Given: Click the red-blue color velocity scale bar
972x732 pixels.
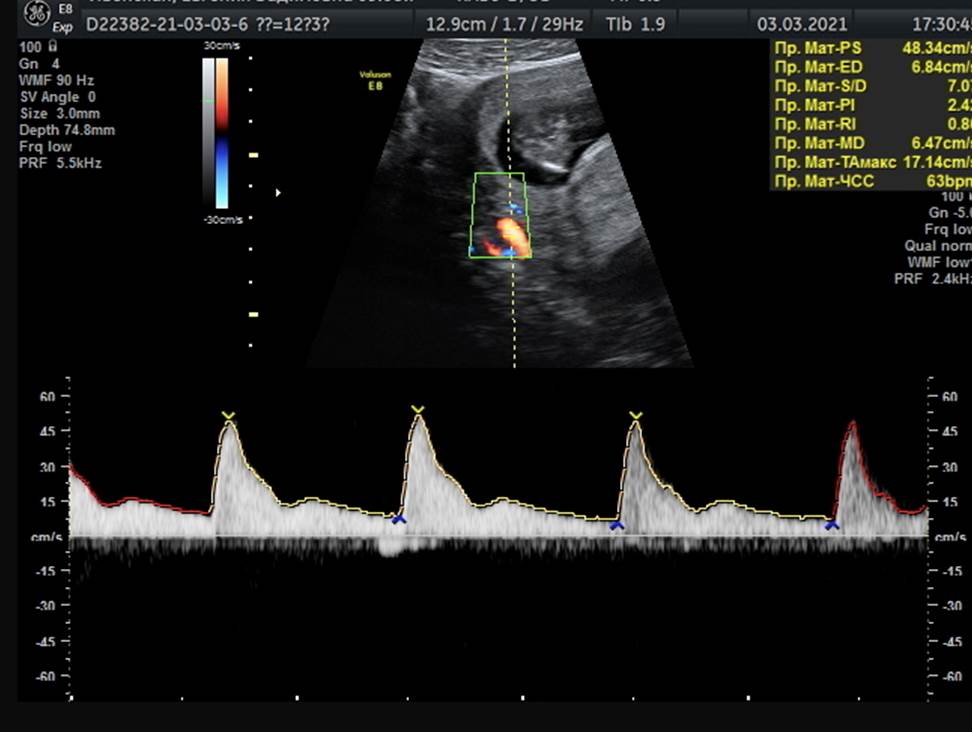Looking at the screenshot, I should click(x=222, y=133).
